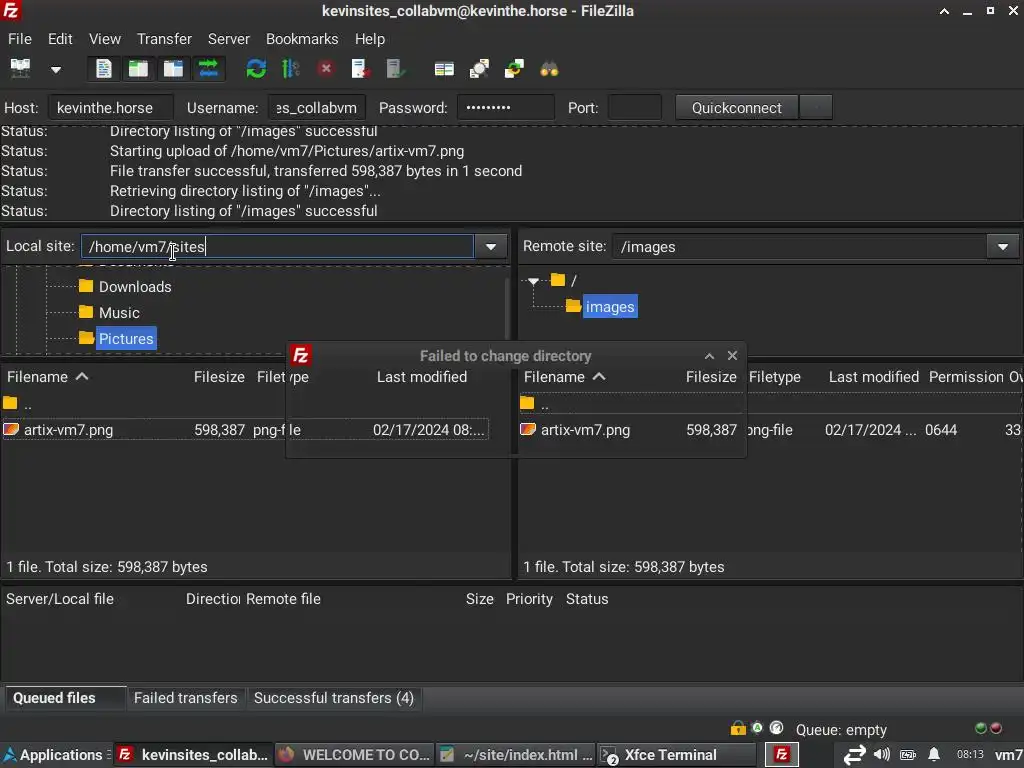Toggle the remote directory tree display
Image resolution: width=1024 pixels, height=768 pixels.
point(173,69)
